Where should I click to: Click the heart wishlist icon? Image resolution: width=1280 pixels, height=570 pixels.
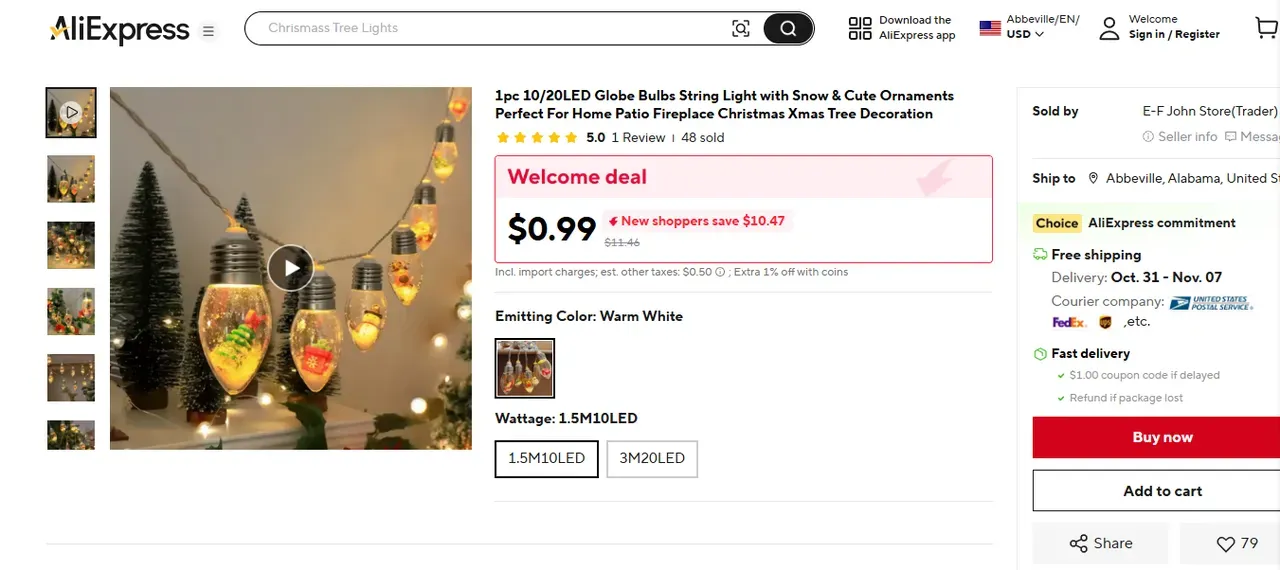[1226, 544]
